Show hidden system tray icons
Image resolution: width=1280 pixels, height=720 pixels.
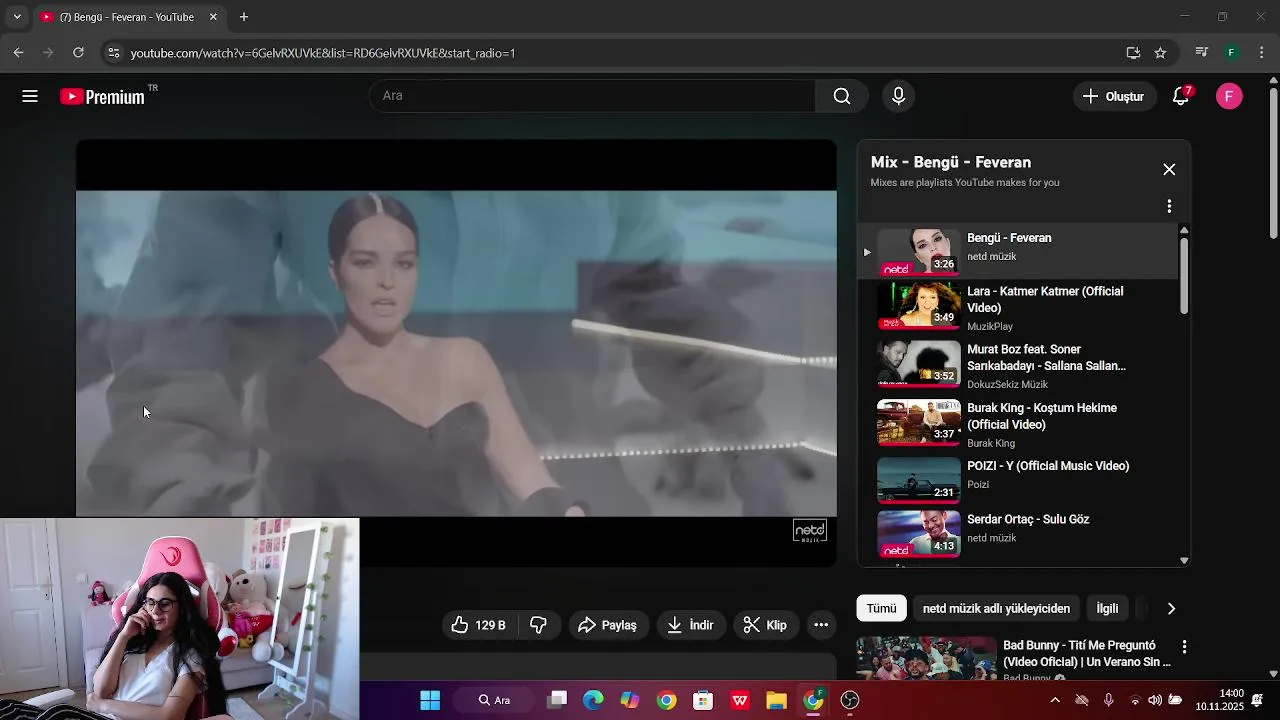click(1055, 700)
